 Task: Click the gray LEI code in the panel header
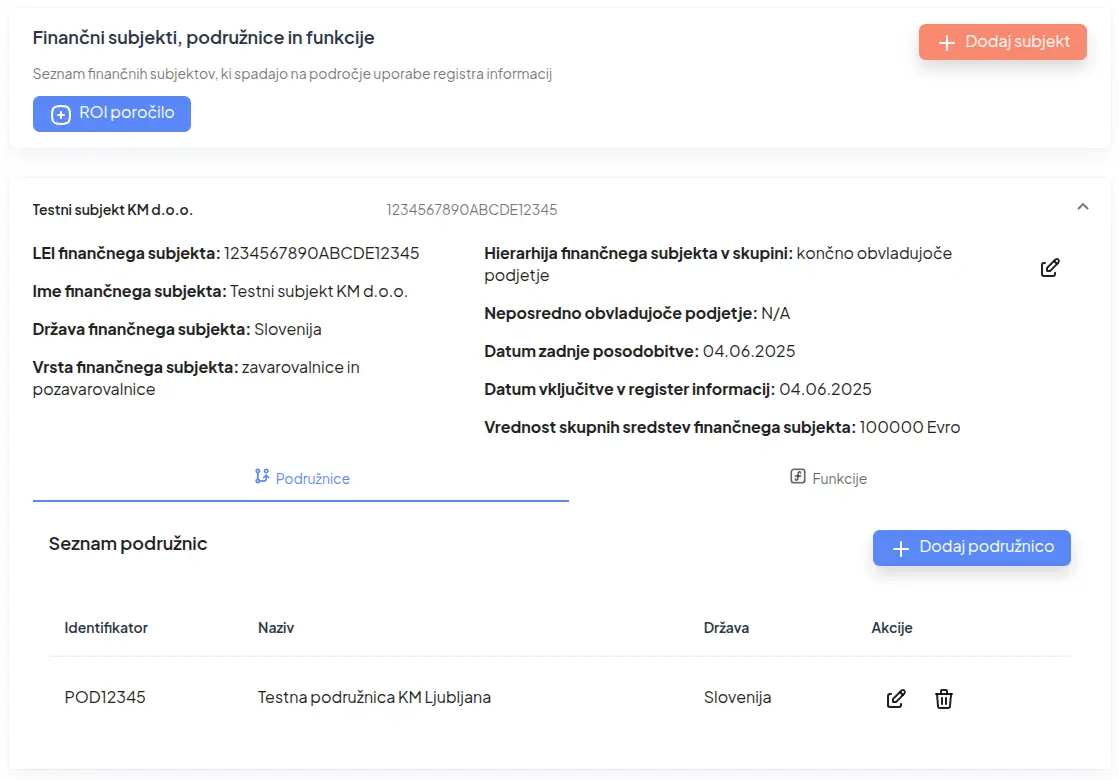472,210
